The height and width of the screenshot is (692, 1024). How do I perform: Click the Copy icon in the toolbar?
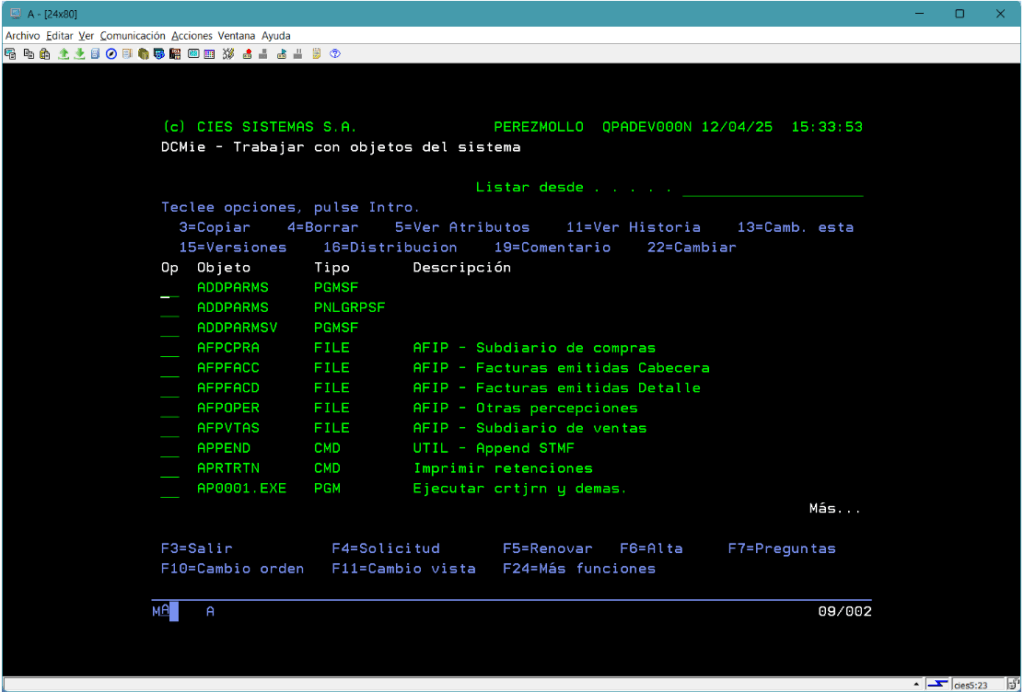coord(28,54)
